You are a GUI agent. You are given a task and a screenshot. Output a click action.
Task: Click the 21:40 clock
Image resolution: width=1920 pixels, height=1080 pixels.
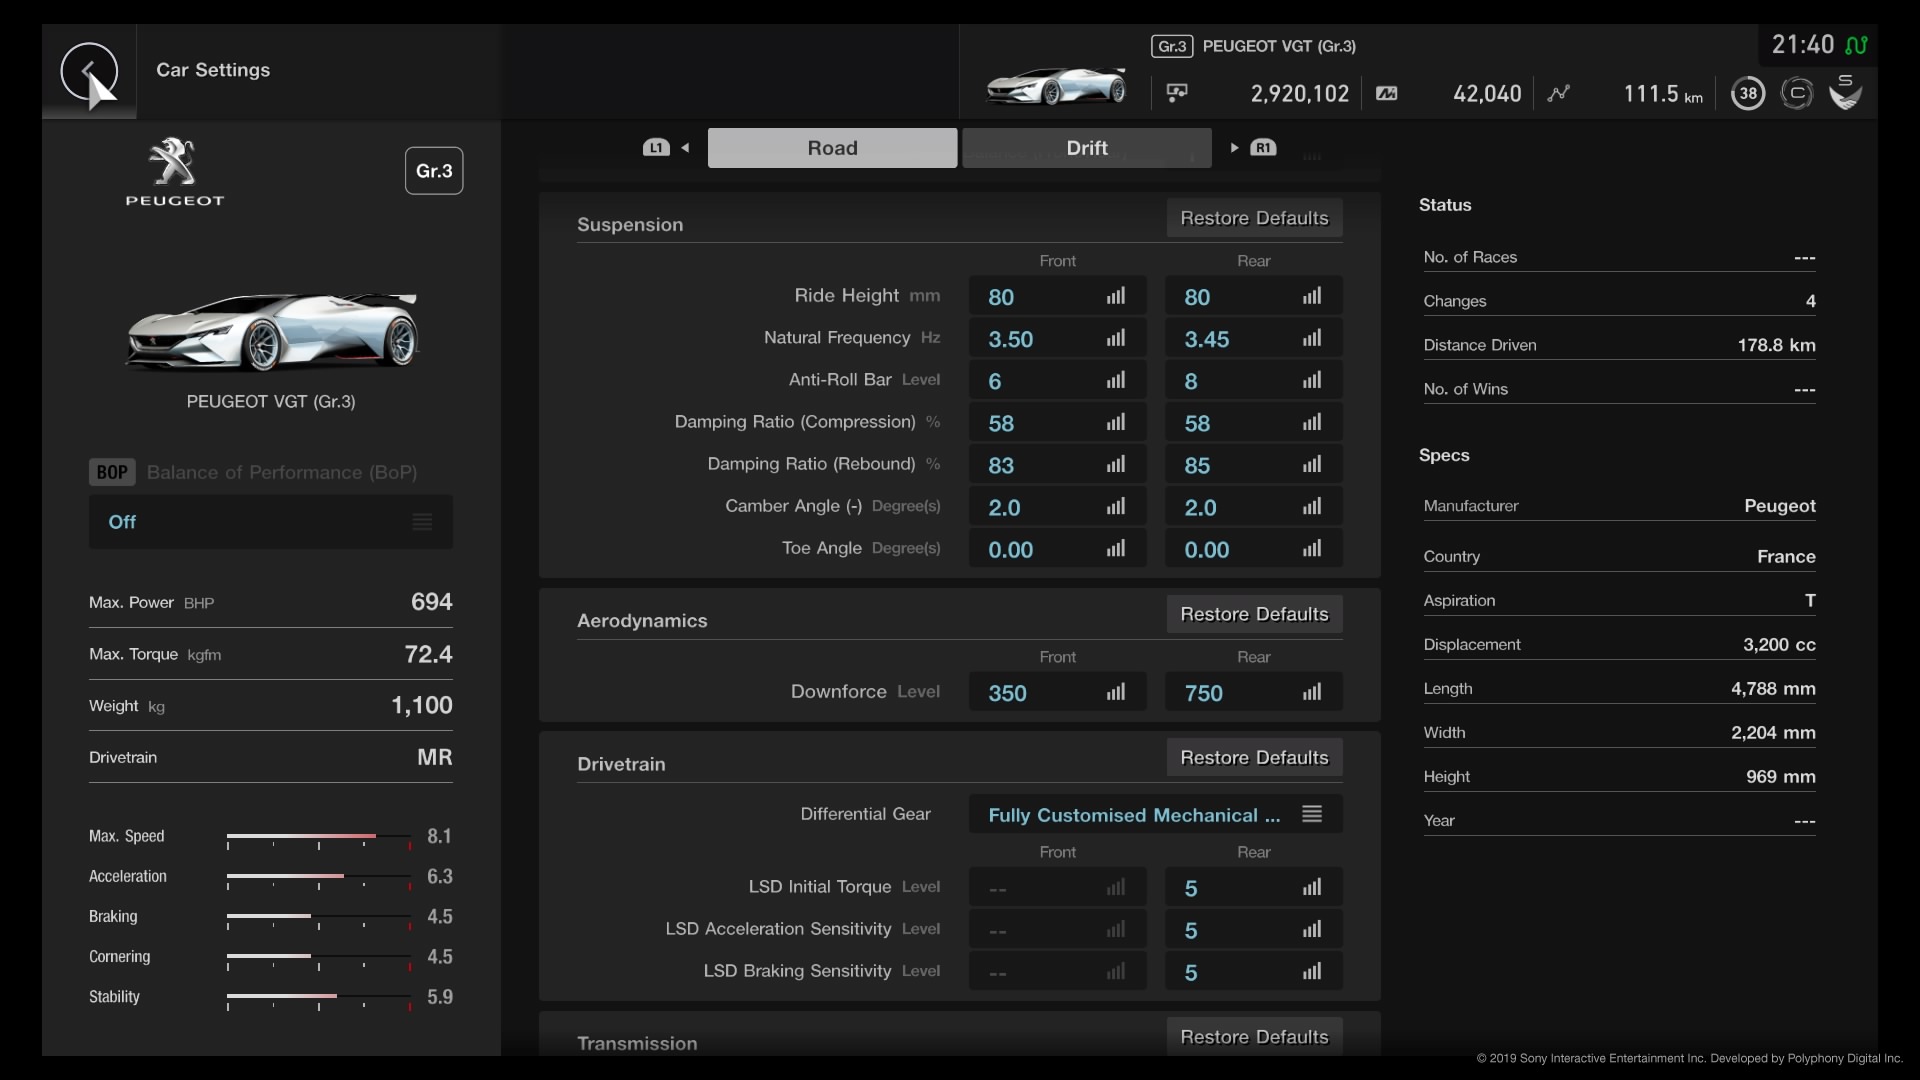(x=1803, y=45)
